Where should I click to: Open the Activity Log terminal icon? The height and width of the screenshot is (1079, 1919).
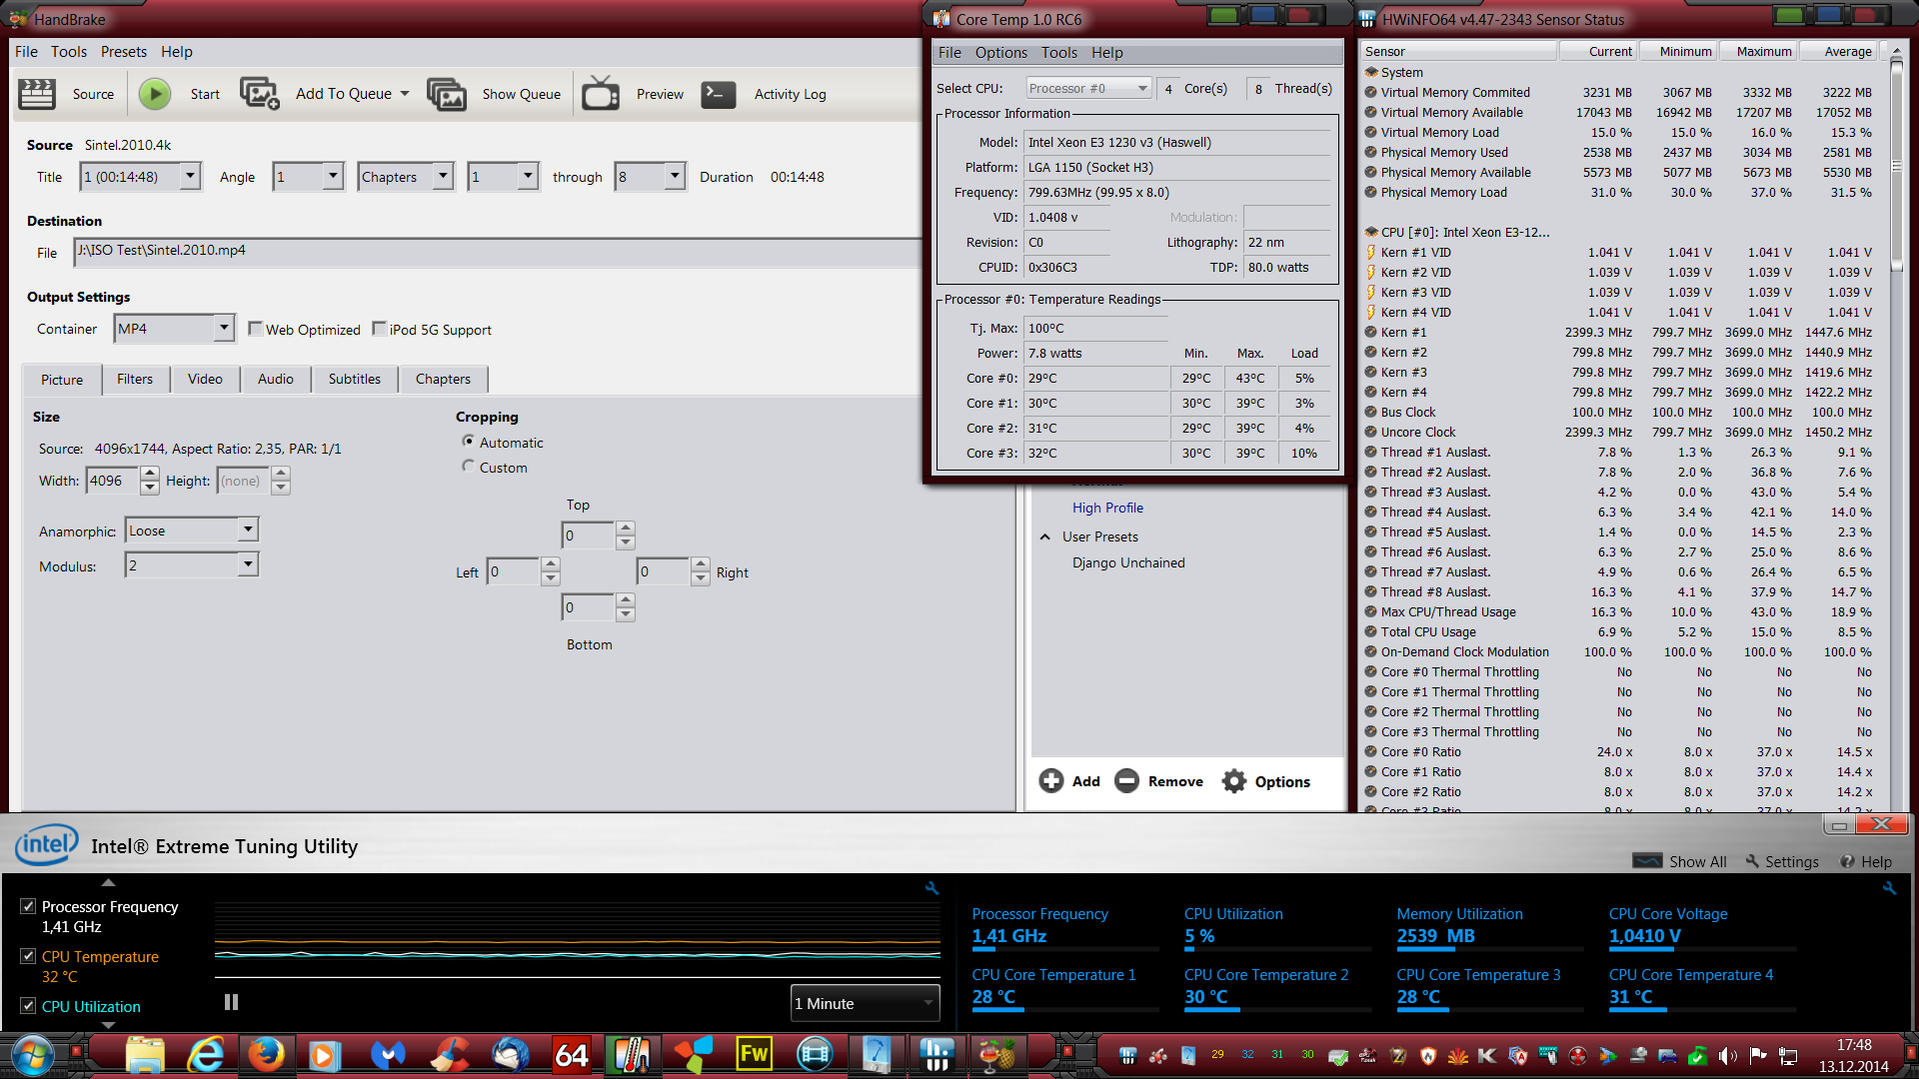point(718,94)
